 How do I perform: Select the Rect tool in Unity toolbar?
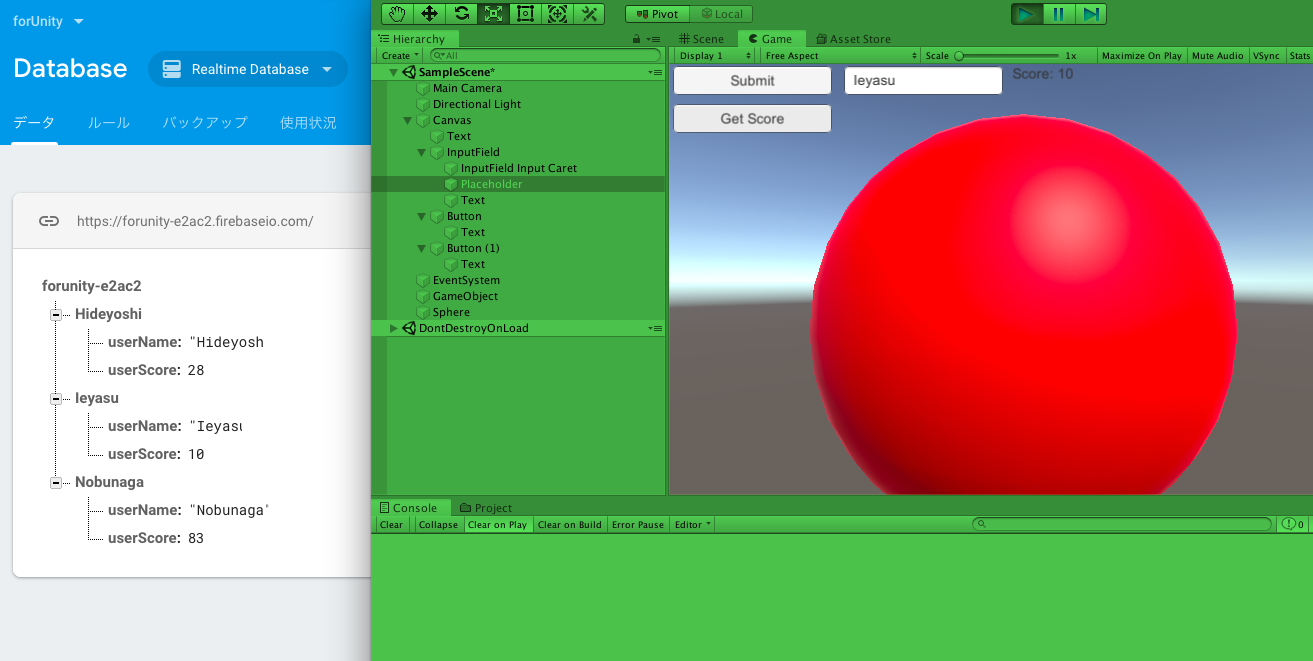click(525, 13)
